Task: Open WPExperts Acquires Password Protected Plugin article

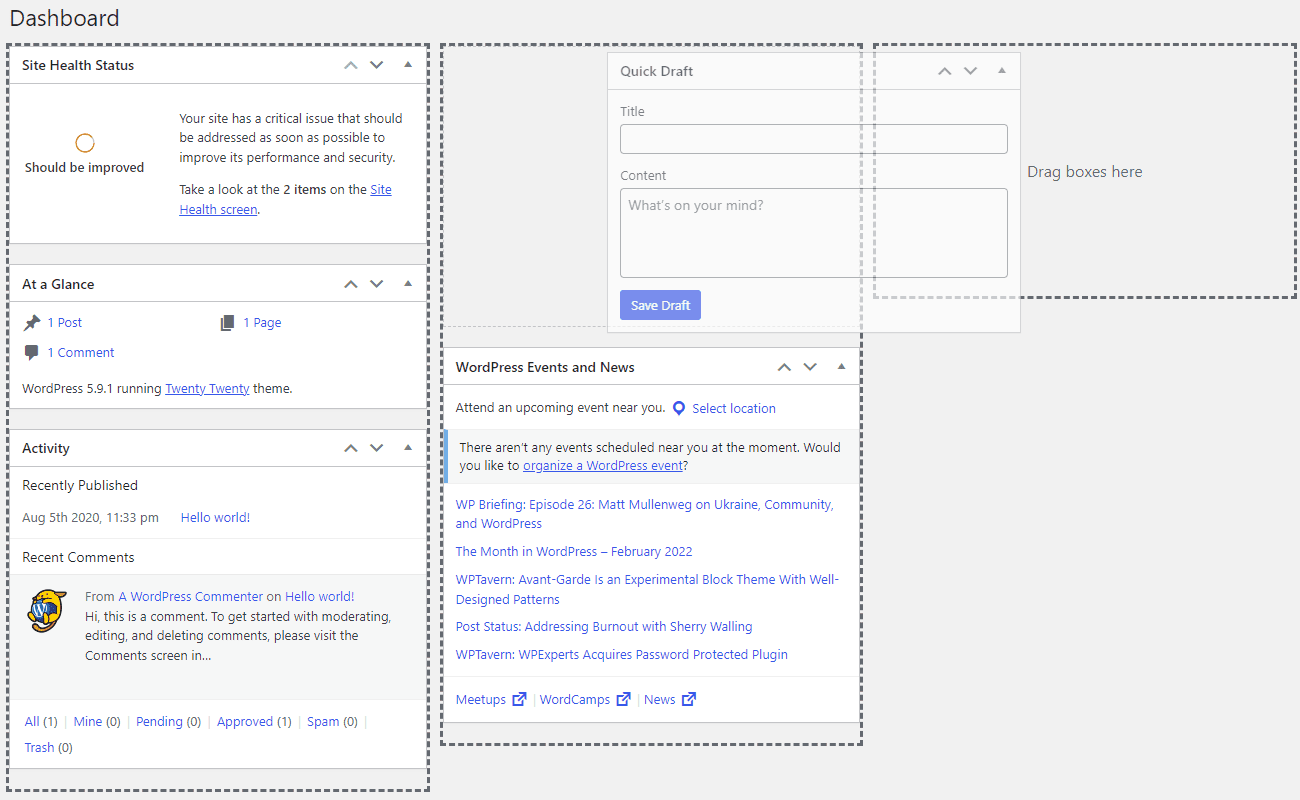Action: click(622, 655)
